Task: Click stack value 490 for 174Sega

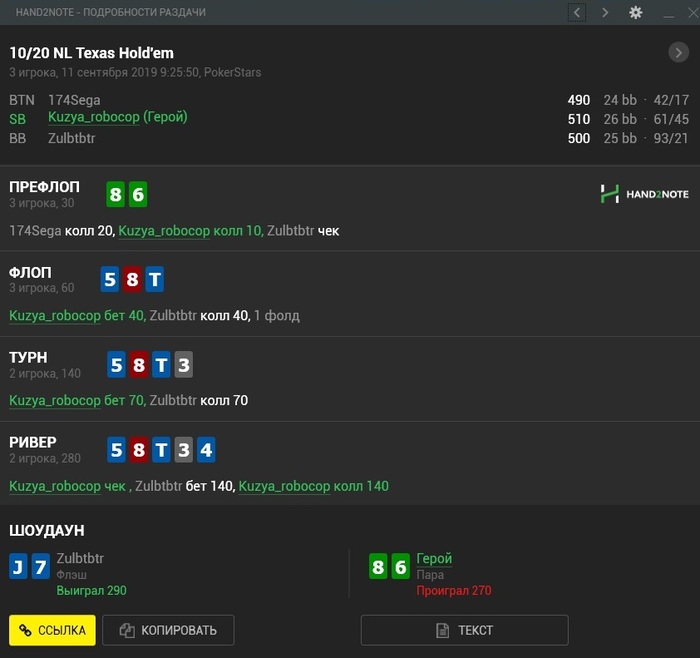Action: pyautogui.click(x=579, y=100)
